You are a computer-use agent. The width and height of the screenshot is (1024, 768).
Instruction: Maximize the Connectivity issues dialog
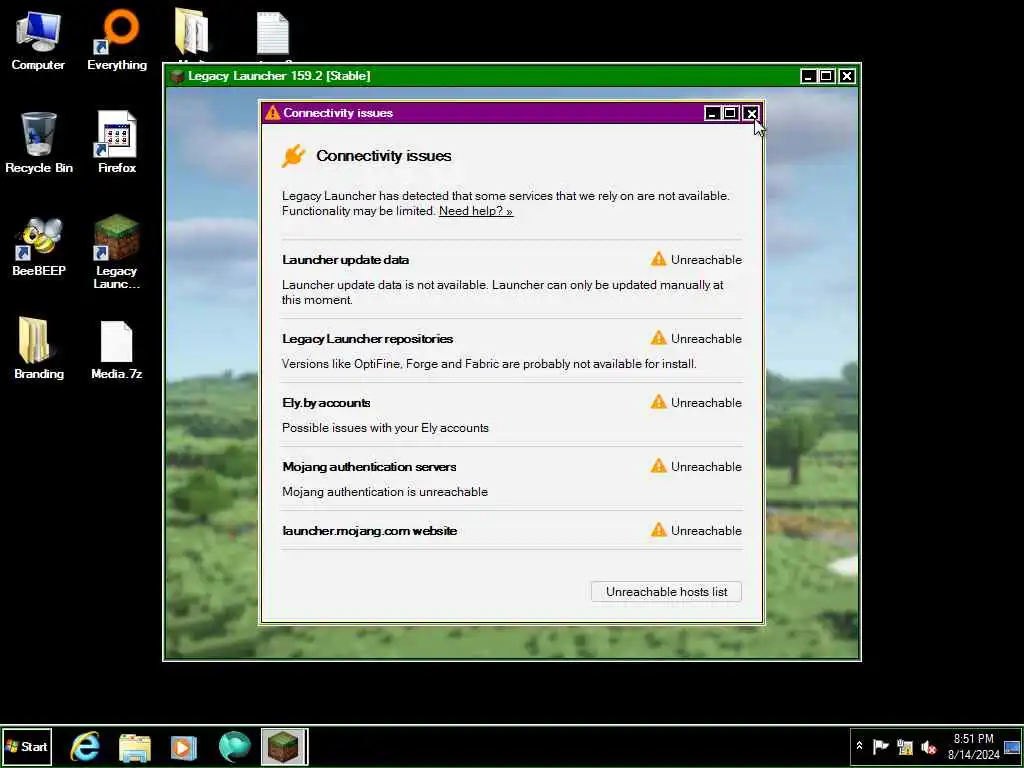click(x=731, y=114)
